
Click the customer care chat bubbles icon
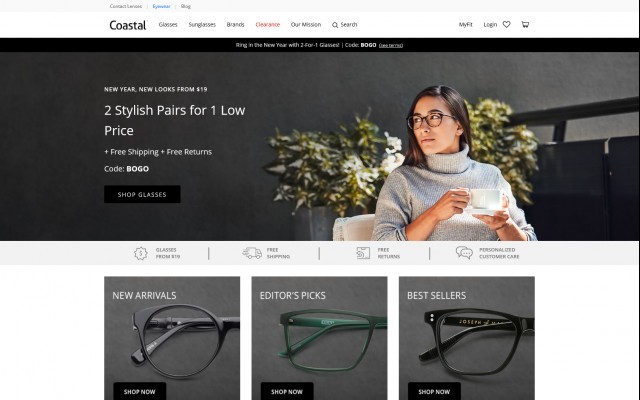tap(464, 253)
